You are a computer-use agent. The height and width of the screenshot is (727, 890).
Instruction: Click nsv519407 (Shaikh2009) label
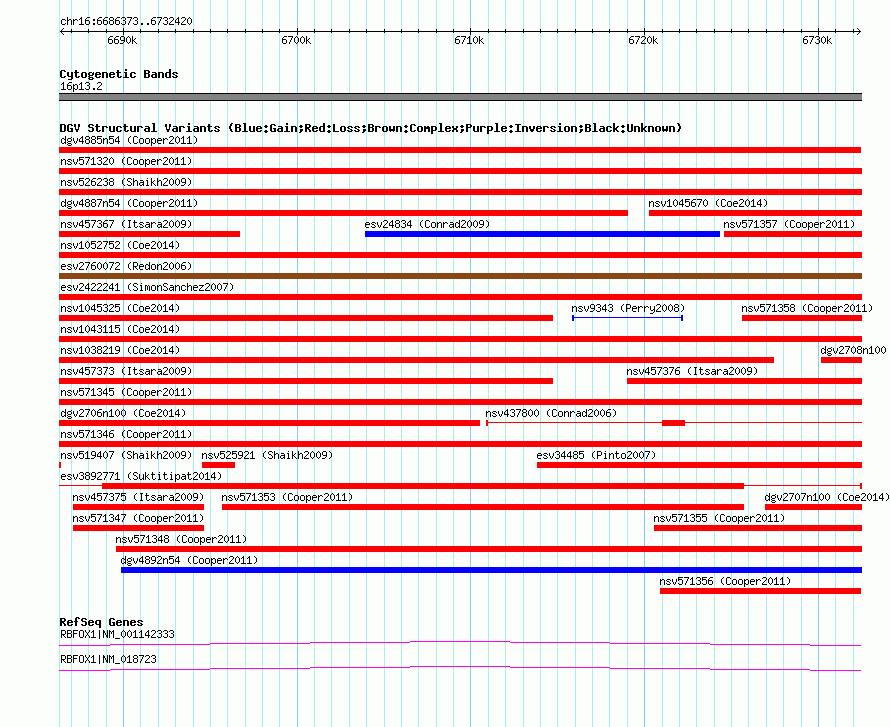(x=126, y=455)
